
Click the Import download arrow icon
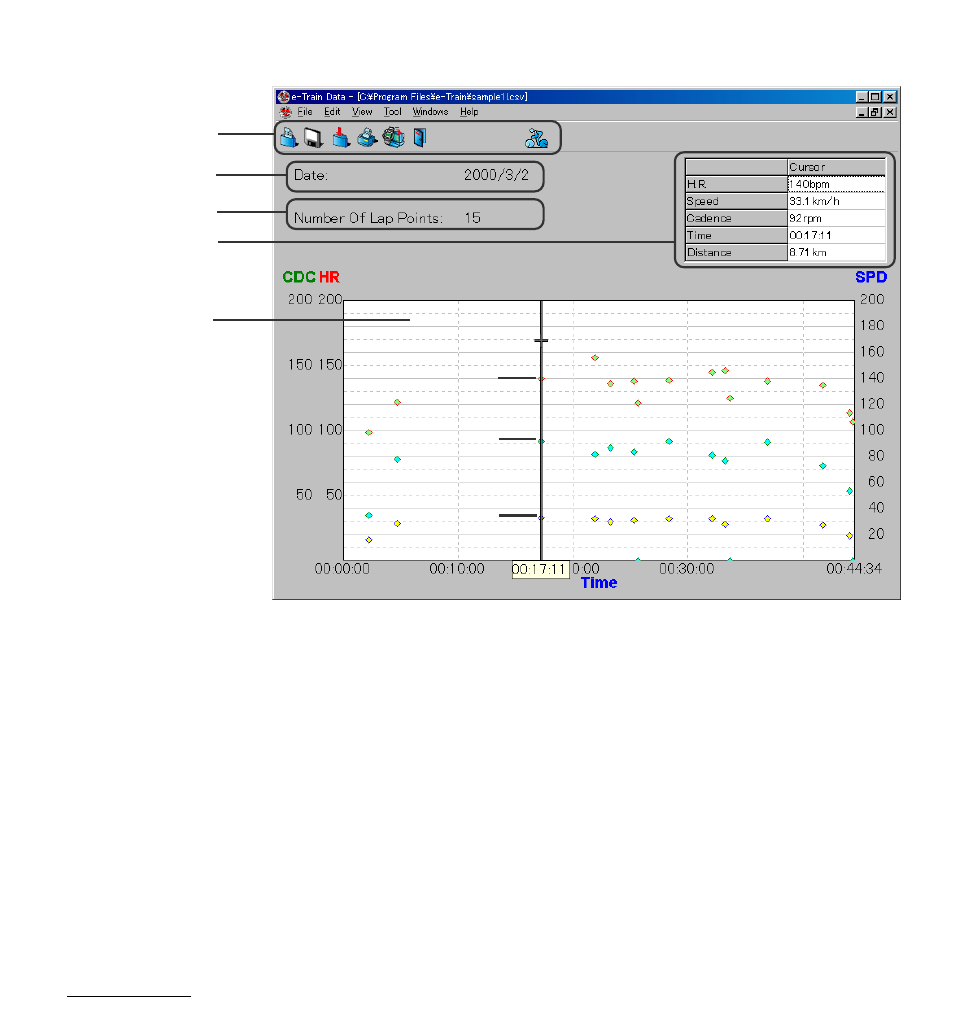[341, 137]
